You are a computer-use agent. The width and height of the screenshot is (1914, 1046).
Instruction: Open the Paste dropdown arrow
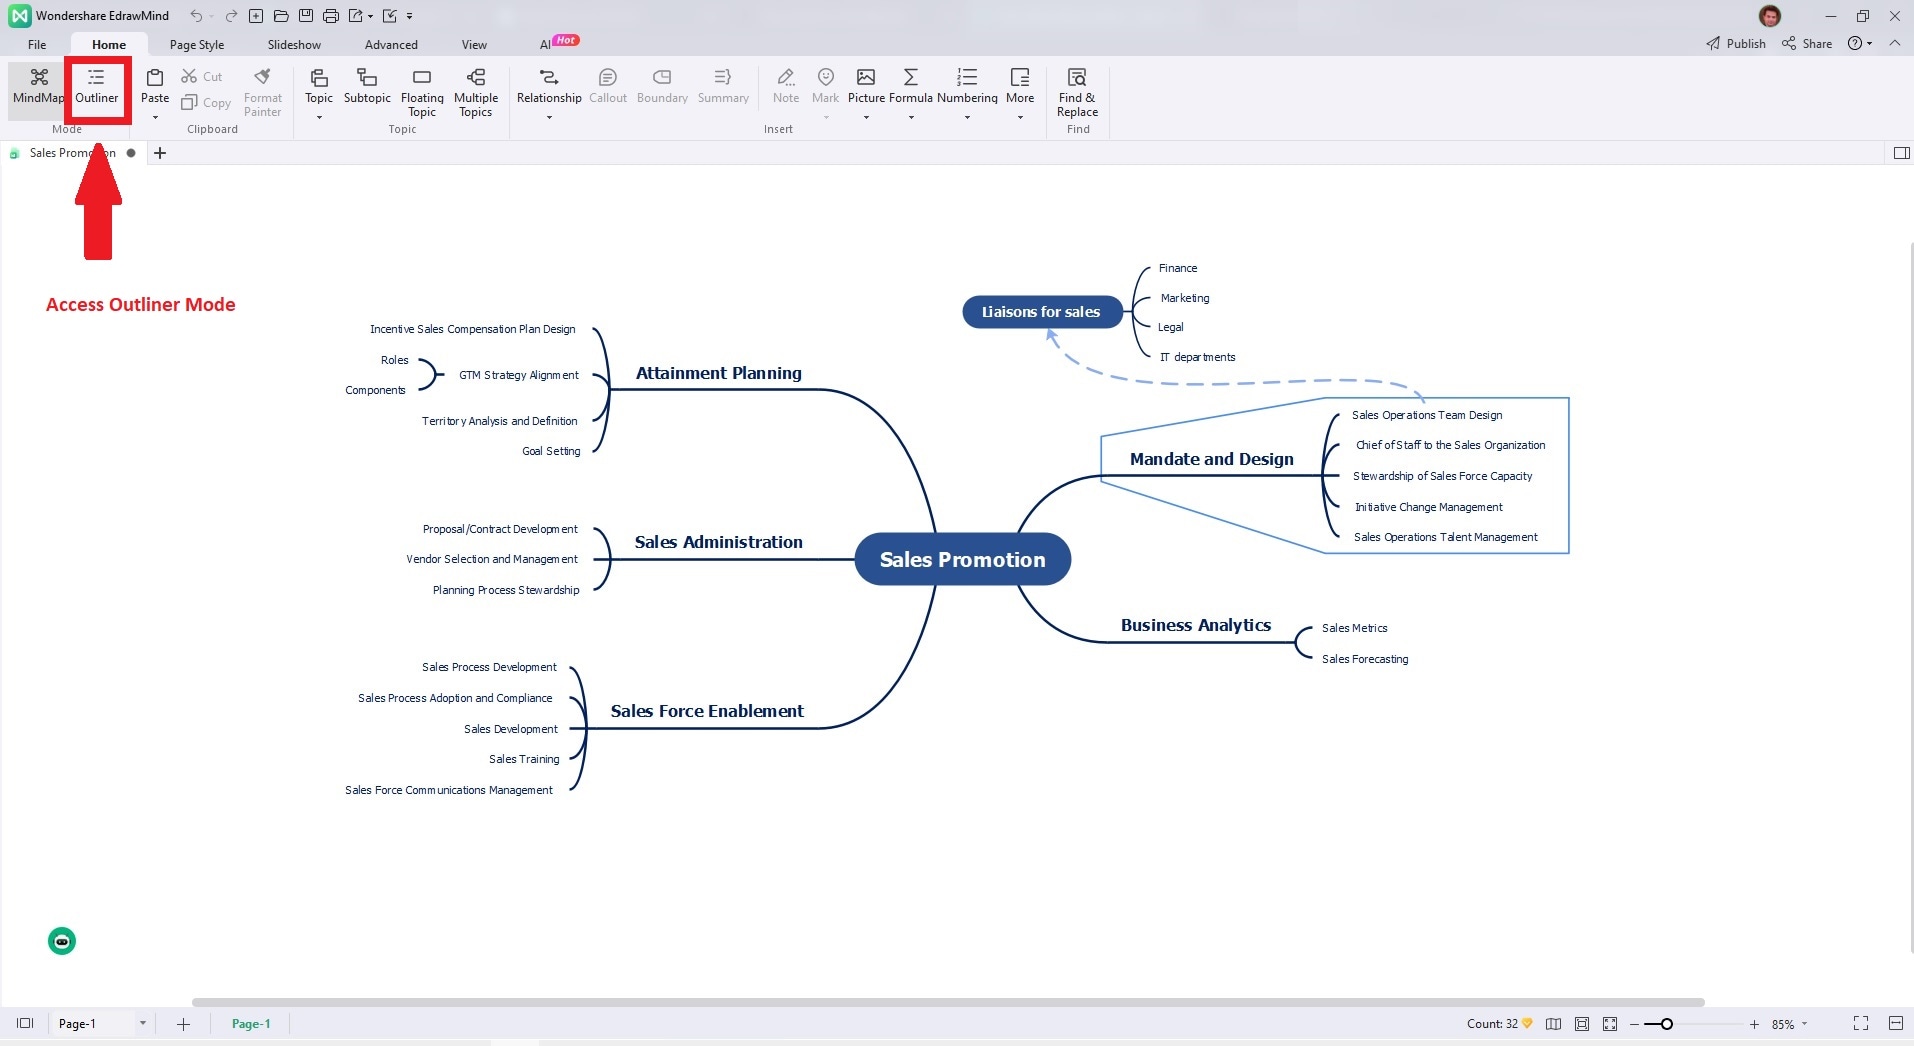click(x=155, y=117)
